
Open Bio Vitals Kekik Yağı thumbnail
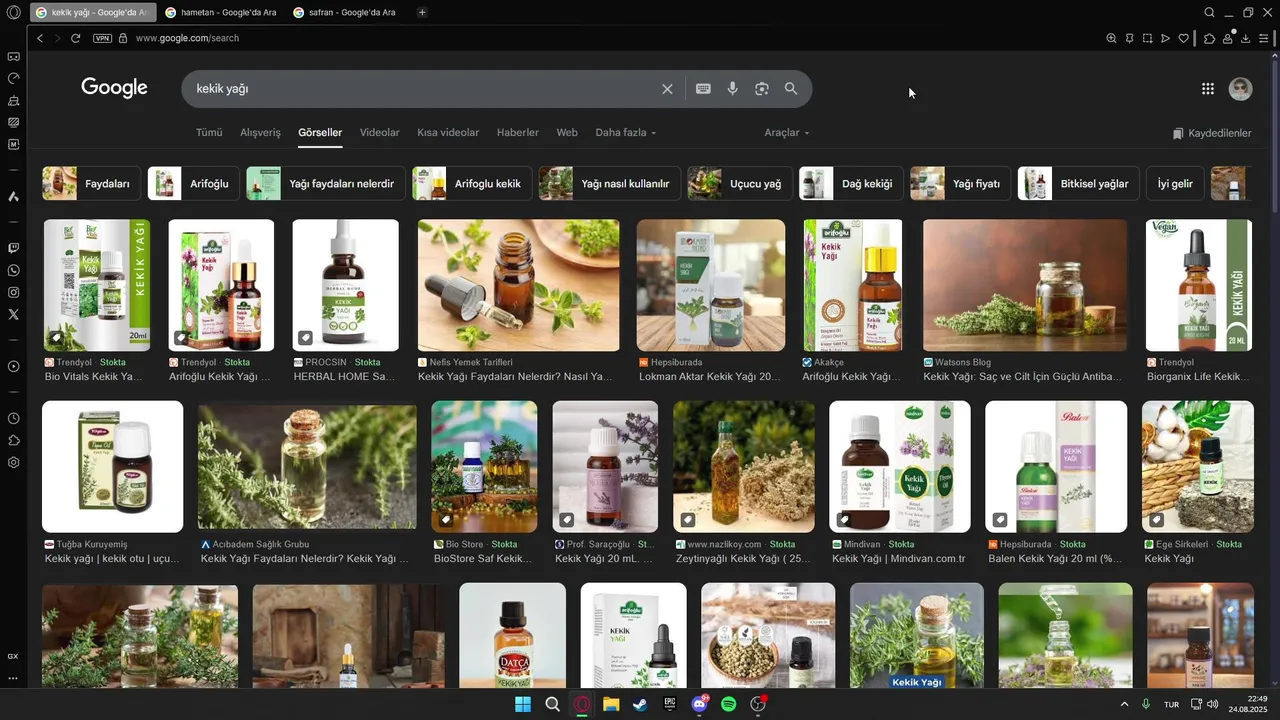(x=97, y=285)
